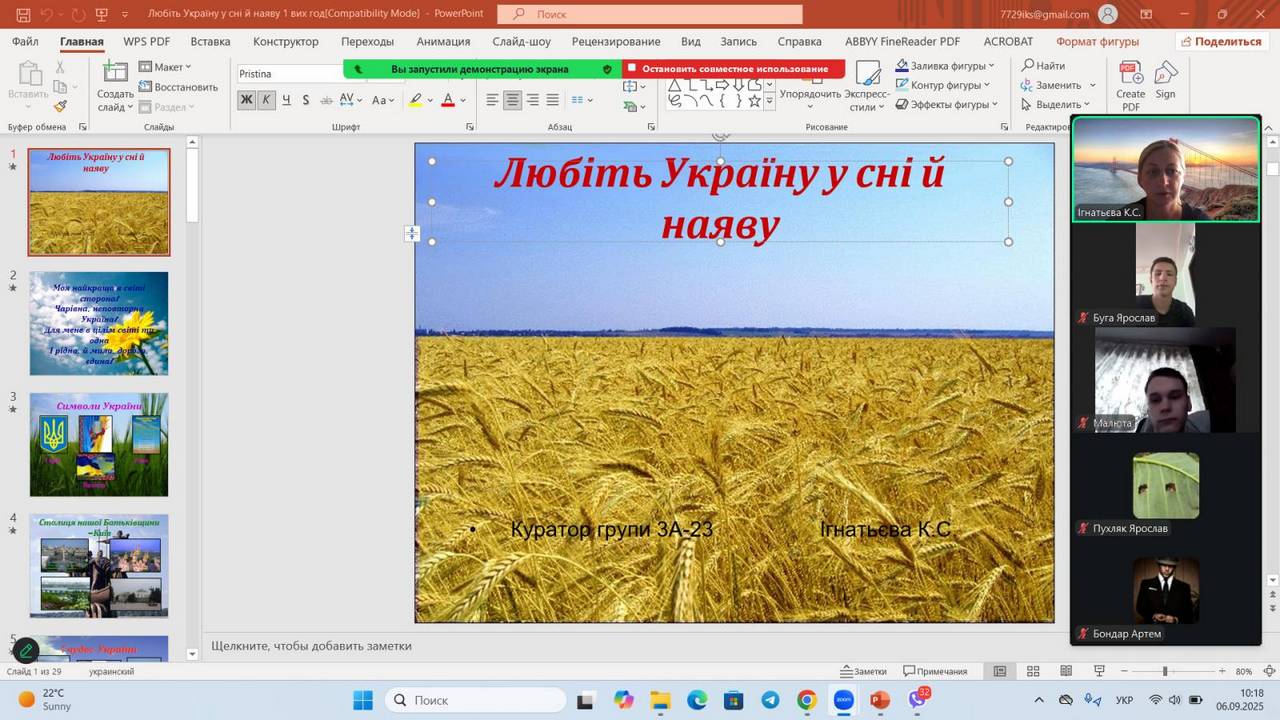
Task: Click the Find (Найти) magnifier icon
Action: pos(1027,66)
